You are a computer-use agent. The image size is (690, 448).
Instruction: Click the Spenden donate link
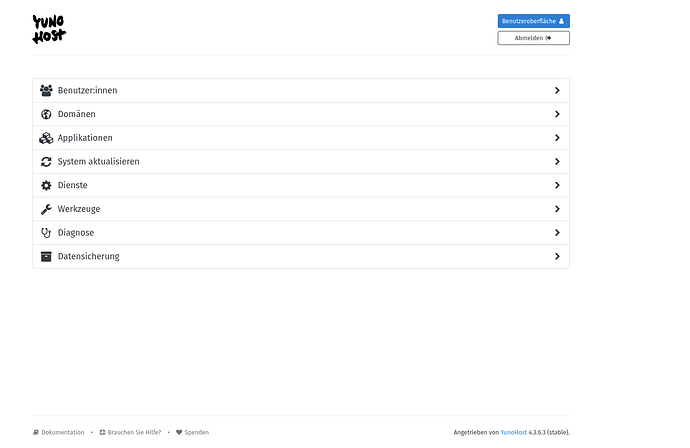(x=197, y=432)
